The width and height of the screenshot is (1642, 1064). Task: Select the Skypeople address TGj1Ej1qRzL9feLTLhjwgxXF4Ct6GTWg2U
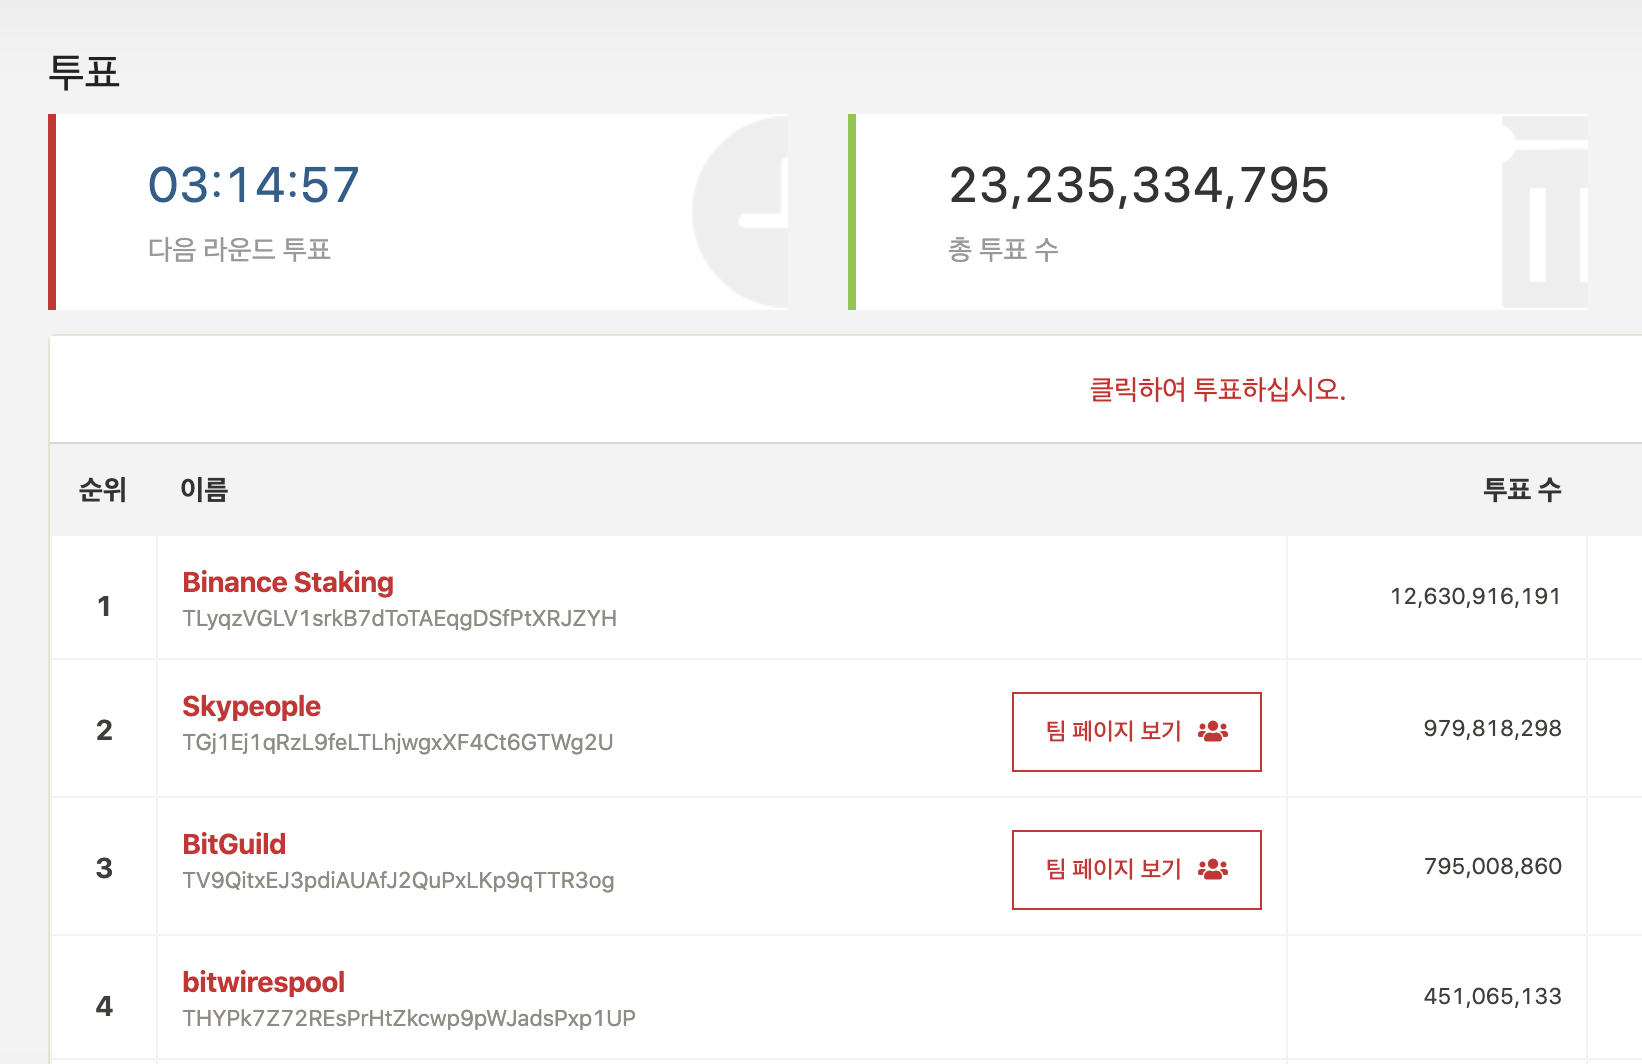click(x=397, y=742)
